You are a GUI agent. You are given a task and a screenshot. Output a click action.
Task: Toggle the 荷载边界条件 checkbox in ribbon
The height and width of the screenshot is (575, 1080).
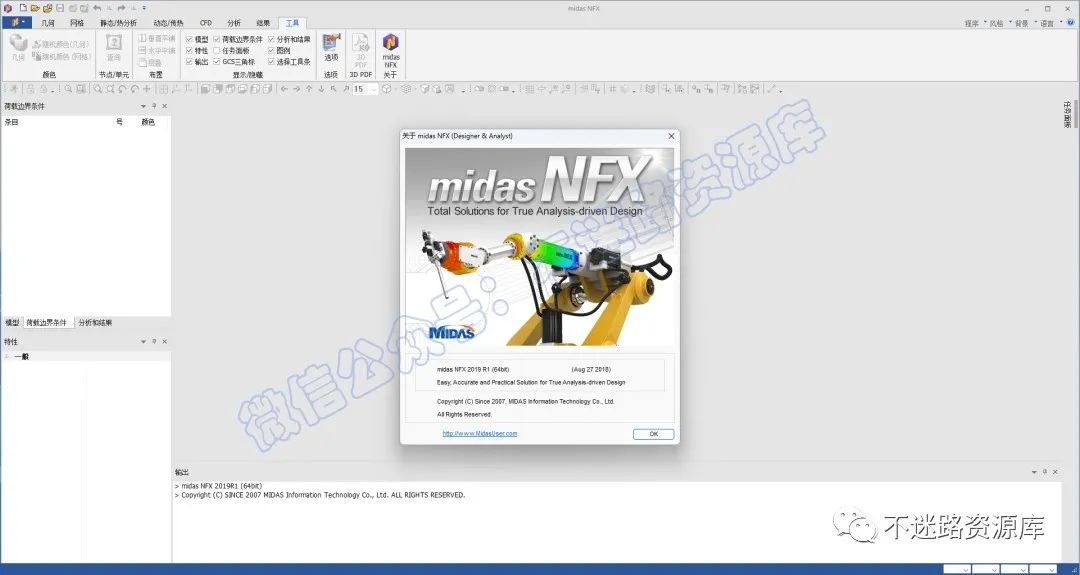(x=217, y=40)
